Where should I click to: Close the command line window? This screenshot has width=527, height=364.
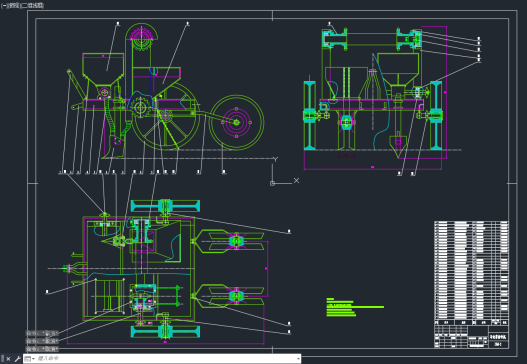point(8,359)
